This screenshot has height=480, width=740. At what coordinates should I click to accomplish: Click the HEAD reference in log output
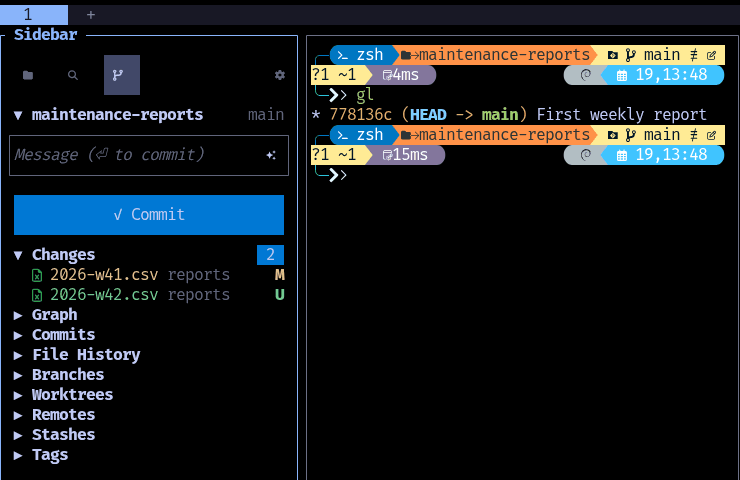(428, 115)
